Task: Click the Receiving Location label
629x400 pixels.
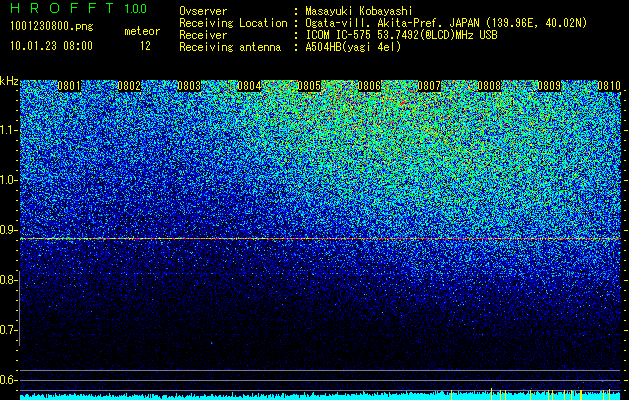Action: (233, 24)
